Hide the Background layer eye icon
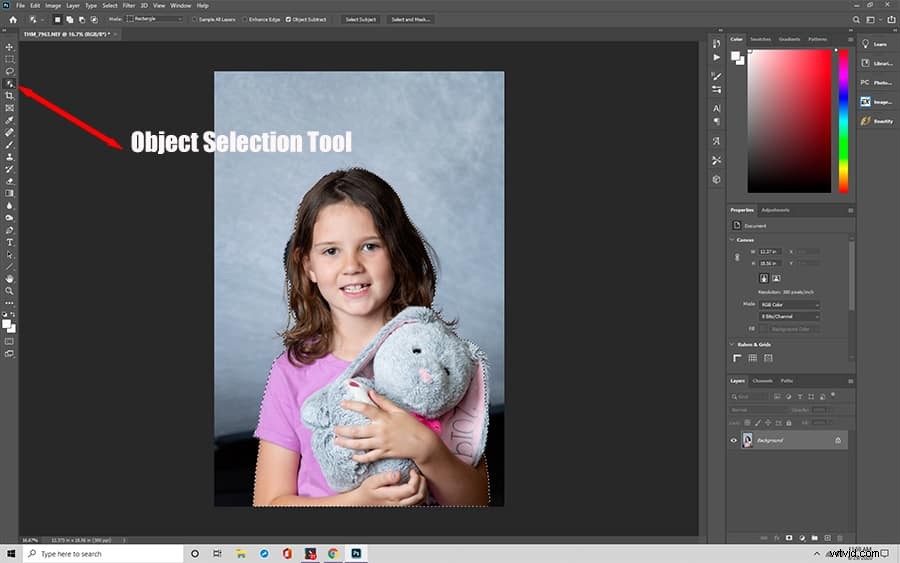The height and width of the screenshot is (563, 900). pos(734,441)
